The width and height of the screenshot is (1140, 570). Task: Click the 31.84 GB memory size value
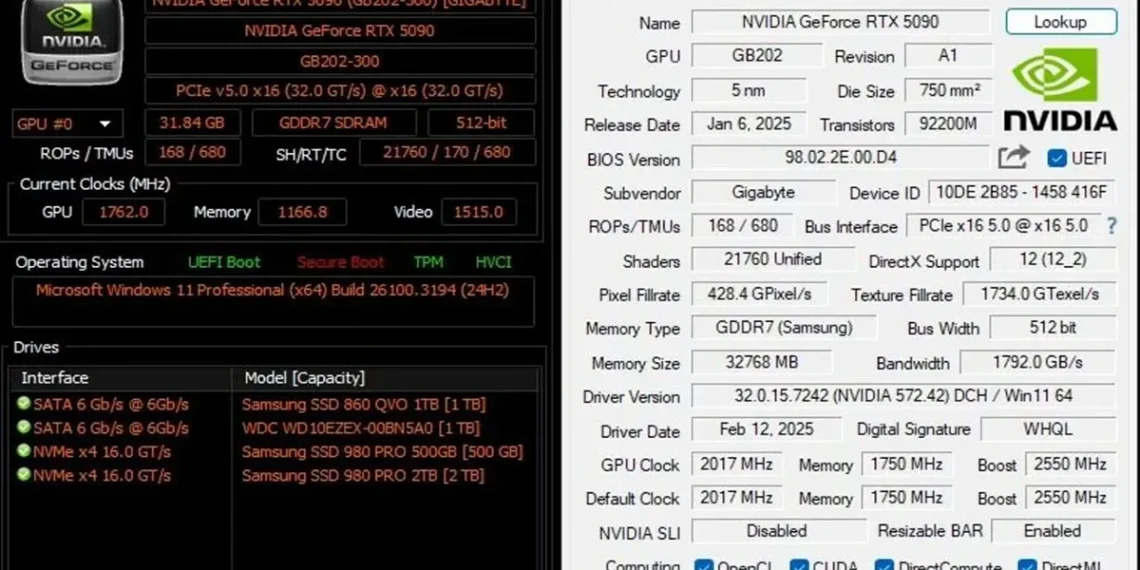[x=193, y=123]
